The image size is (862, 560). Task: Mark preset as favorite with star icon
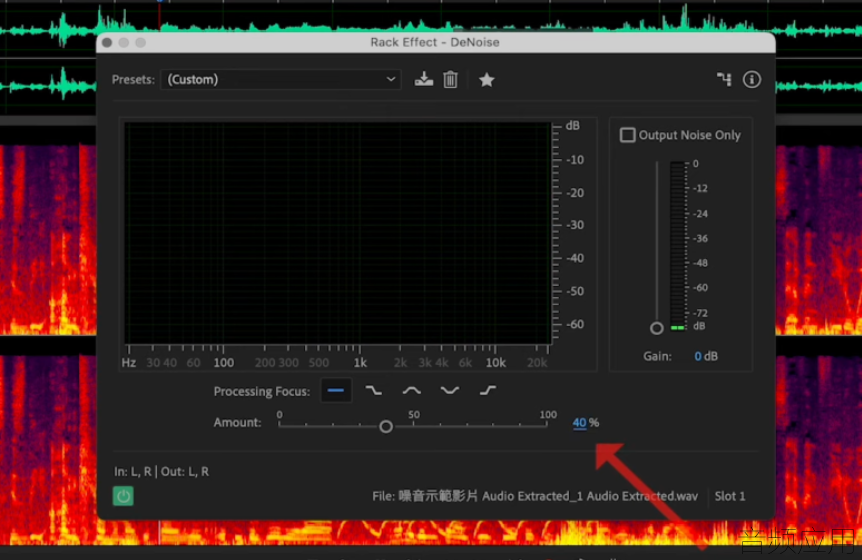487,80
